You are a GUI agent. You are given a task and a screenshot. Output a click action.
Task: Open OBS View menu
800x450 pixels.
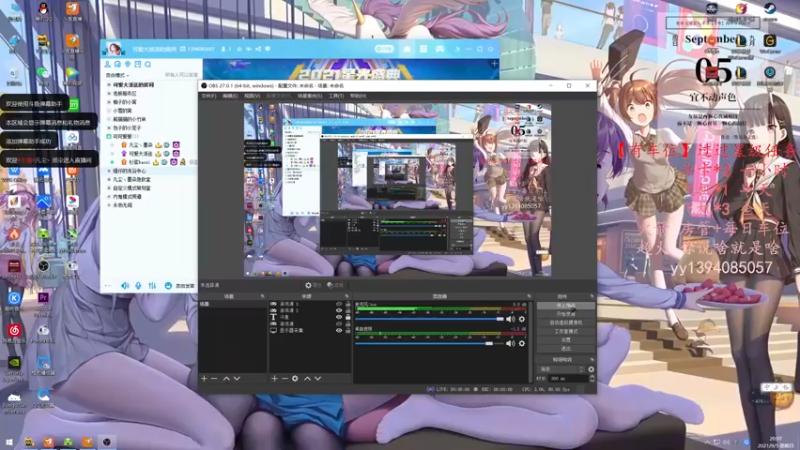click(x=252, y=96)
